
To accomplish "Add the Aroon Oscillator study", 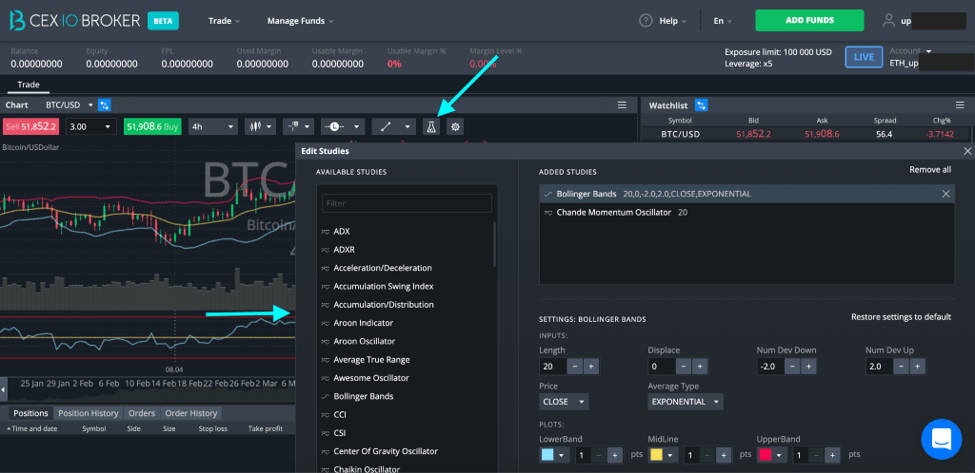I will (x=364, y=341).
